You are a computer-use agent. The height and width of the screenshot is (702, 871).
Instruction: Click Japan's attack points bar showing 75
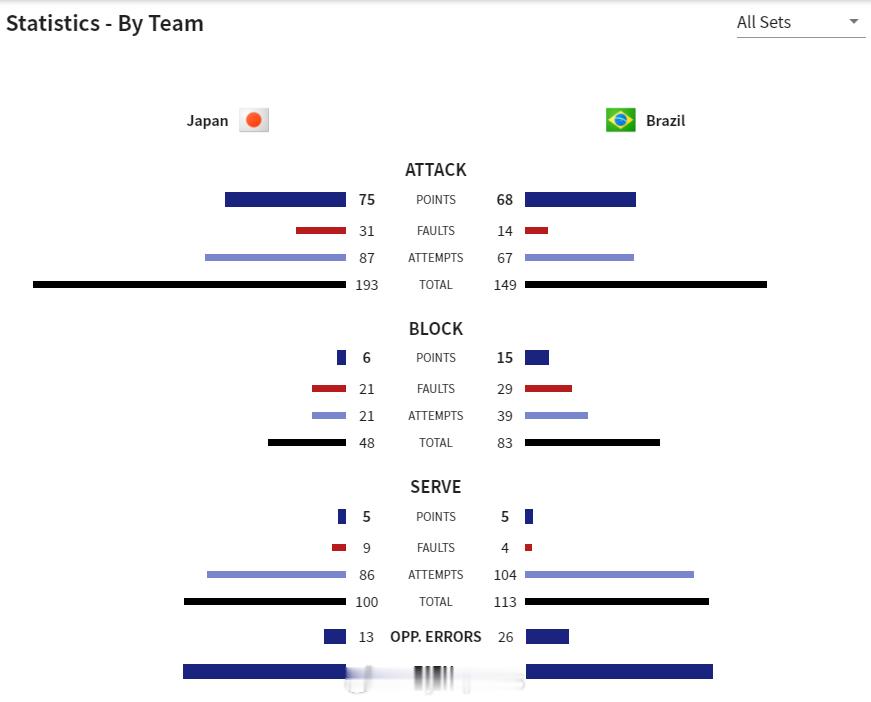286,199
